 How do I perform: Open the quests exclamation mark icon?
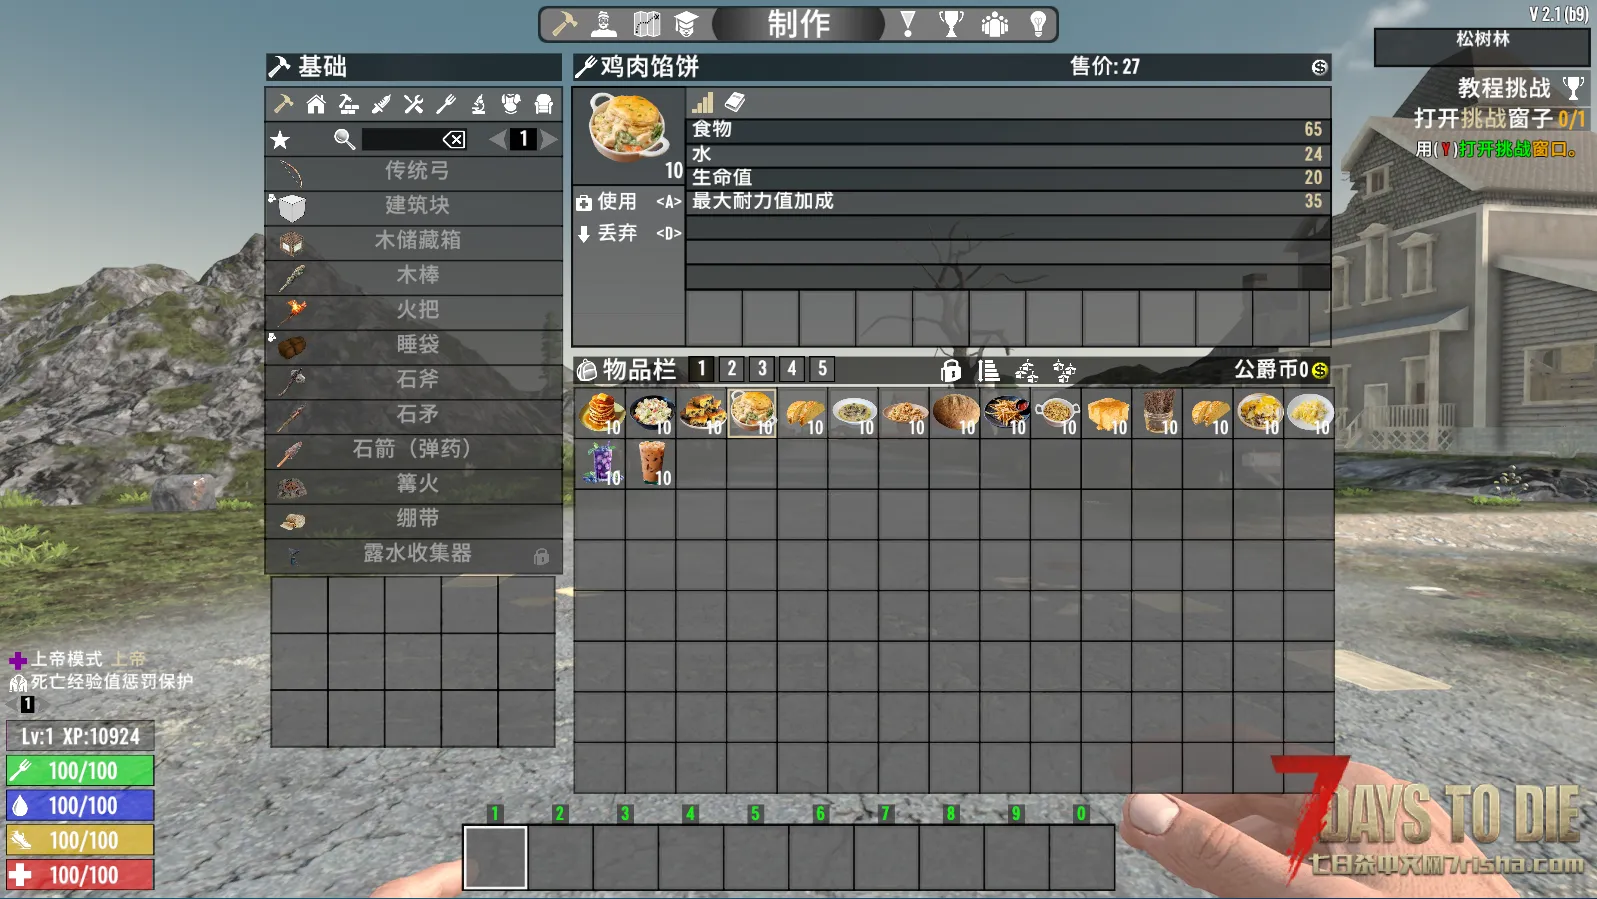908,23
